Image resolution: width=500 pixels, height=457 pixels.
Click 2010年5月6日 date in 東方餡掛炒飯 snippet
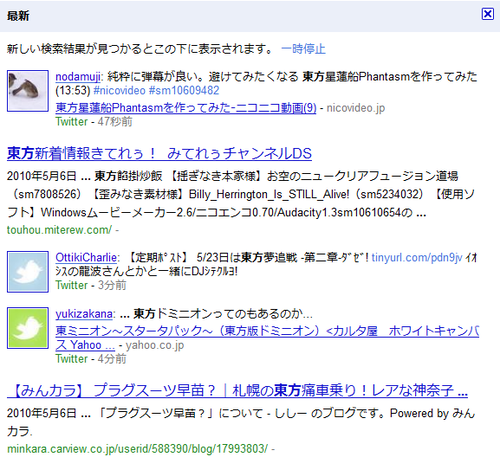(42, 176)
